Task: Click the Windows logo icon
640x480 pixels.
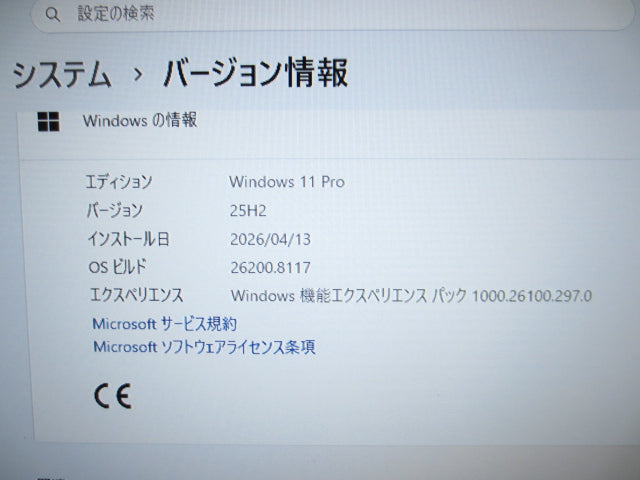Action: click(x=49, y=122)
